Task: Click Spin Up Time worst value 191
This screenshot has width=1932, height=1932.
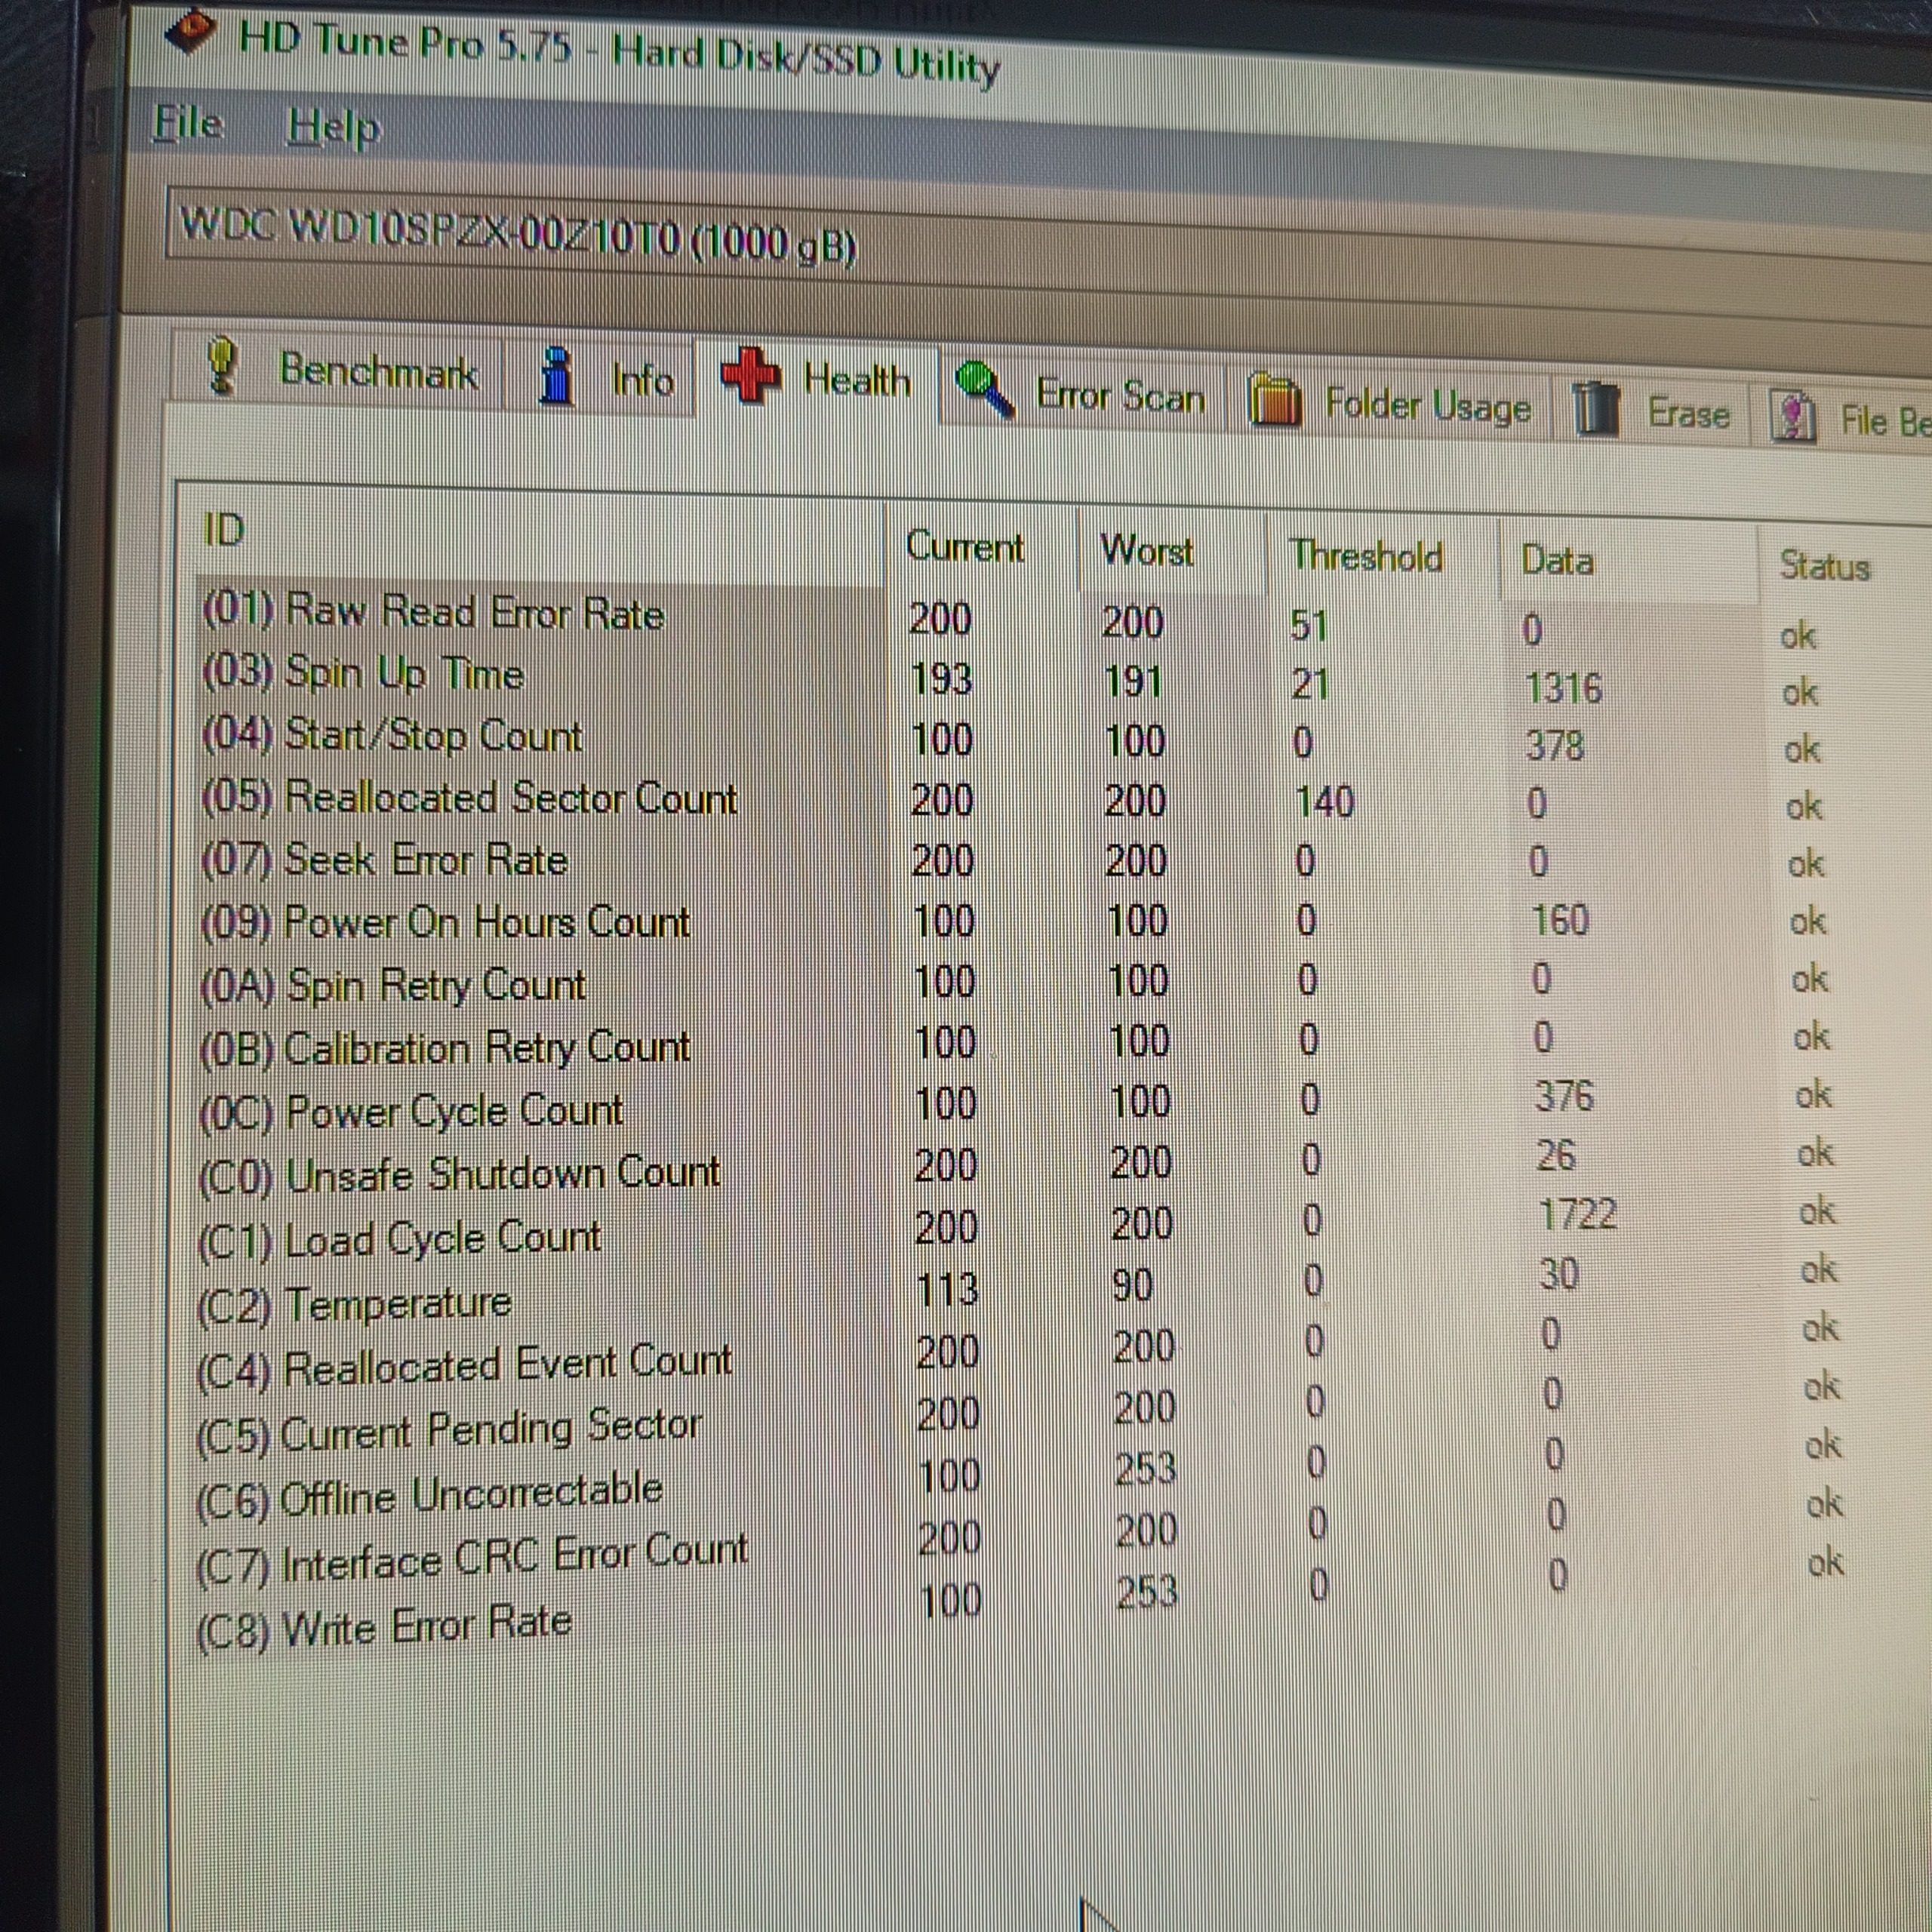Action: pos(1133,682)
